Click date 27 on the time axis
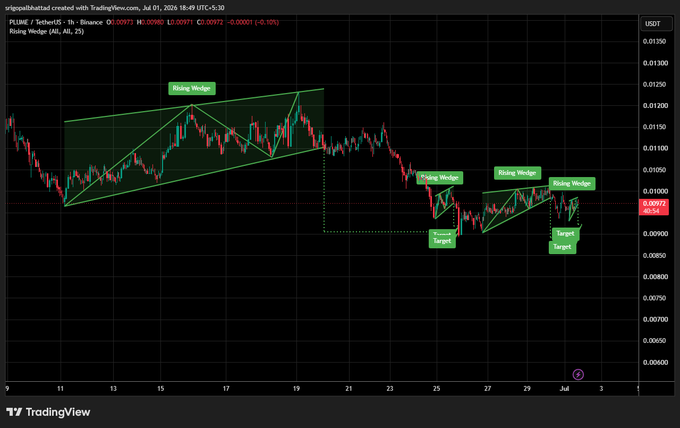Screen dimensions: 680x428 point(487,389)
